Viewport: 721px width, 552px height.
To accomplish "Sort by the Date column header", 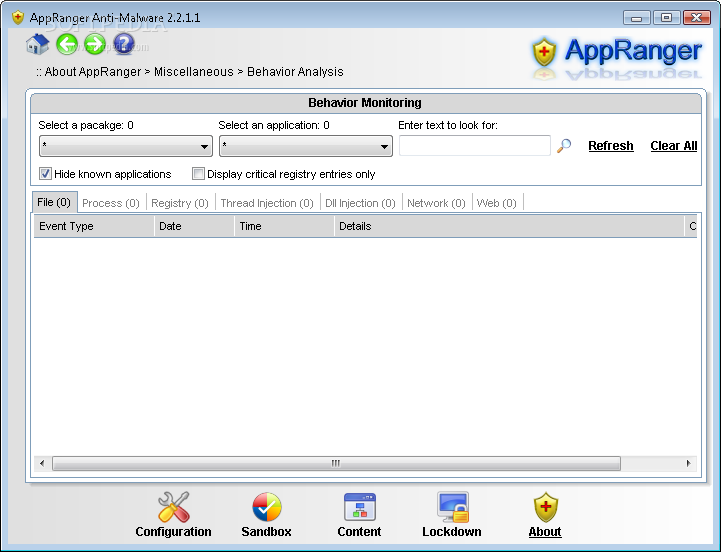I will click(x=194, y=226).
